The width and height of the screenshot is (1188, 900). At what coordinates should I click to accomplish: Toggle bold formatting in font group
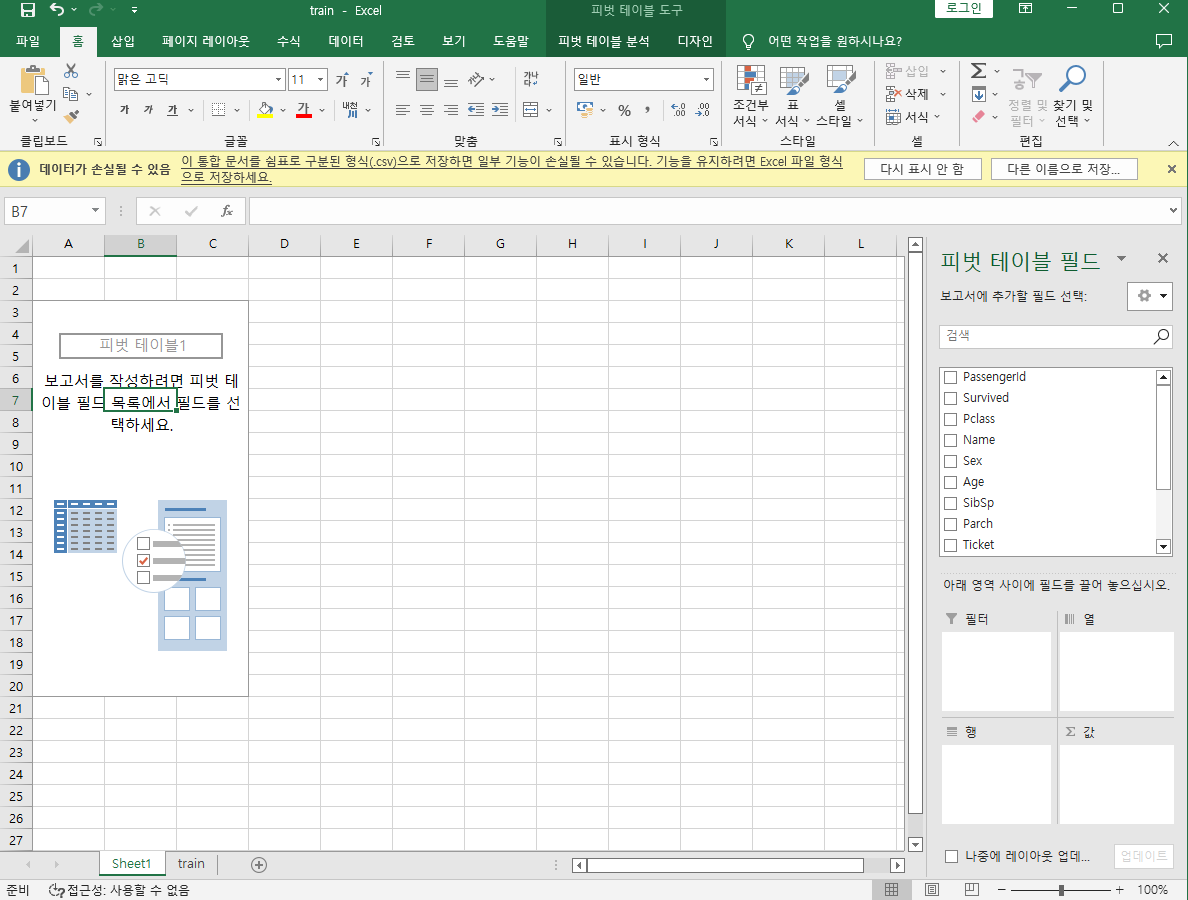pos(124,110)
